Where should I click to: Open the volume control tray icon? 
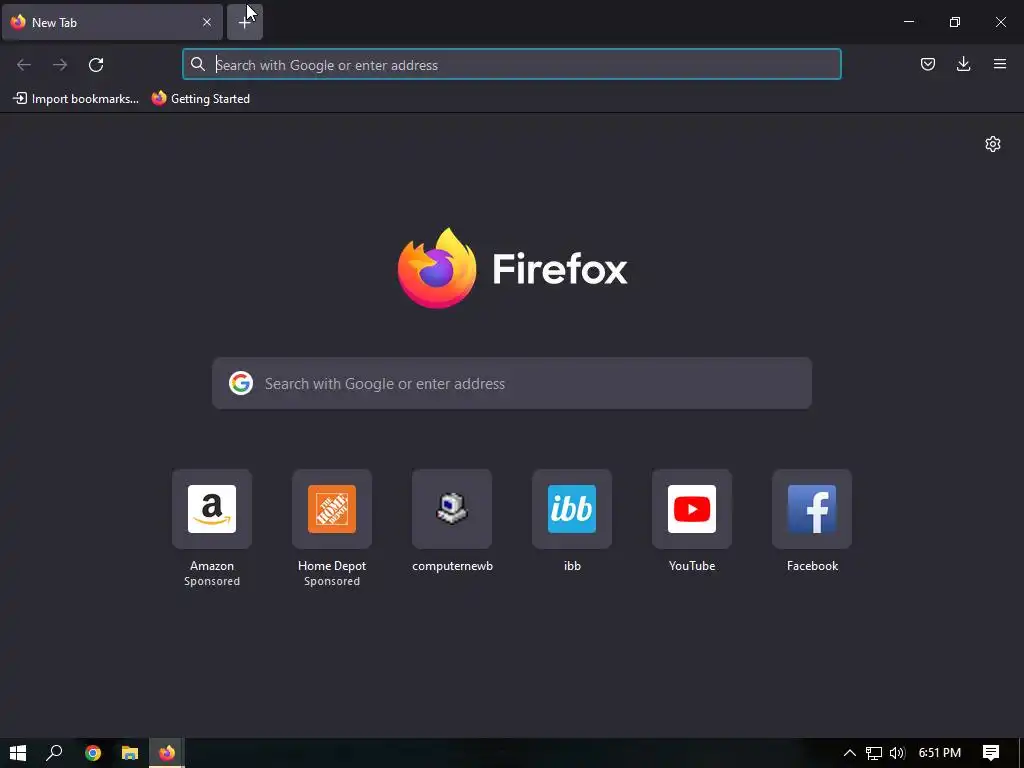(x=897, y=753)
